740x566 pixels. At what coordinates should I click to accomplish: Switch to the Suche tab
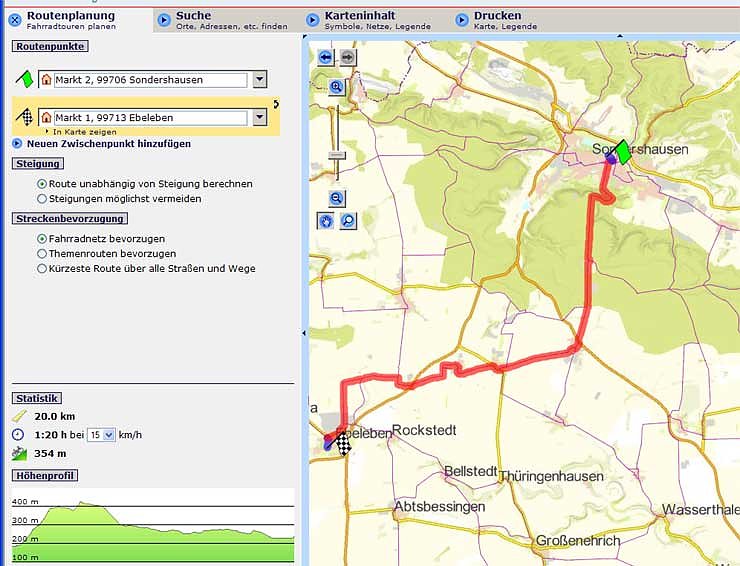(192, 16)
